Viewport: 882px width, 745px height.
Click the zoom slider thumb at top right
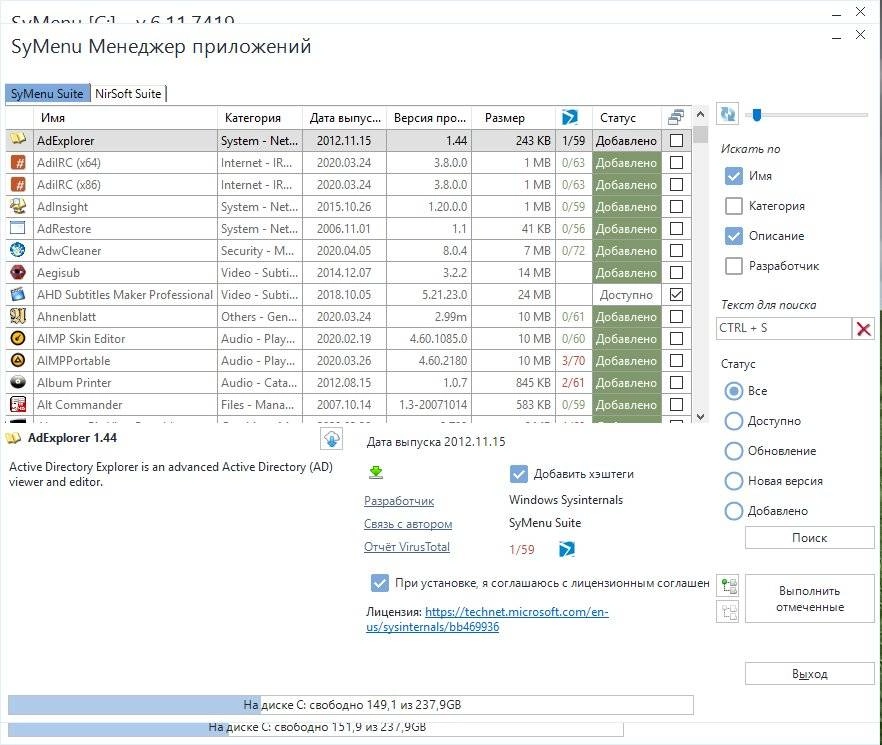click(757, 115)
